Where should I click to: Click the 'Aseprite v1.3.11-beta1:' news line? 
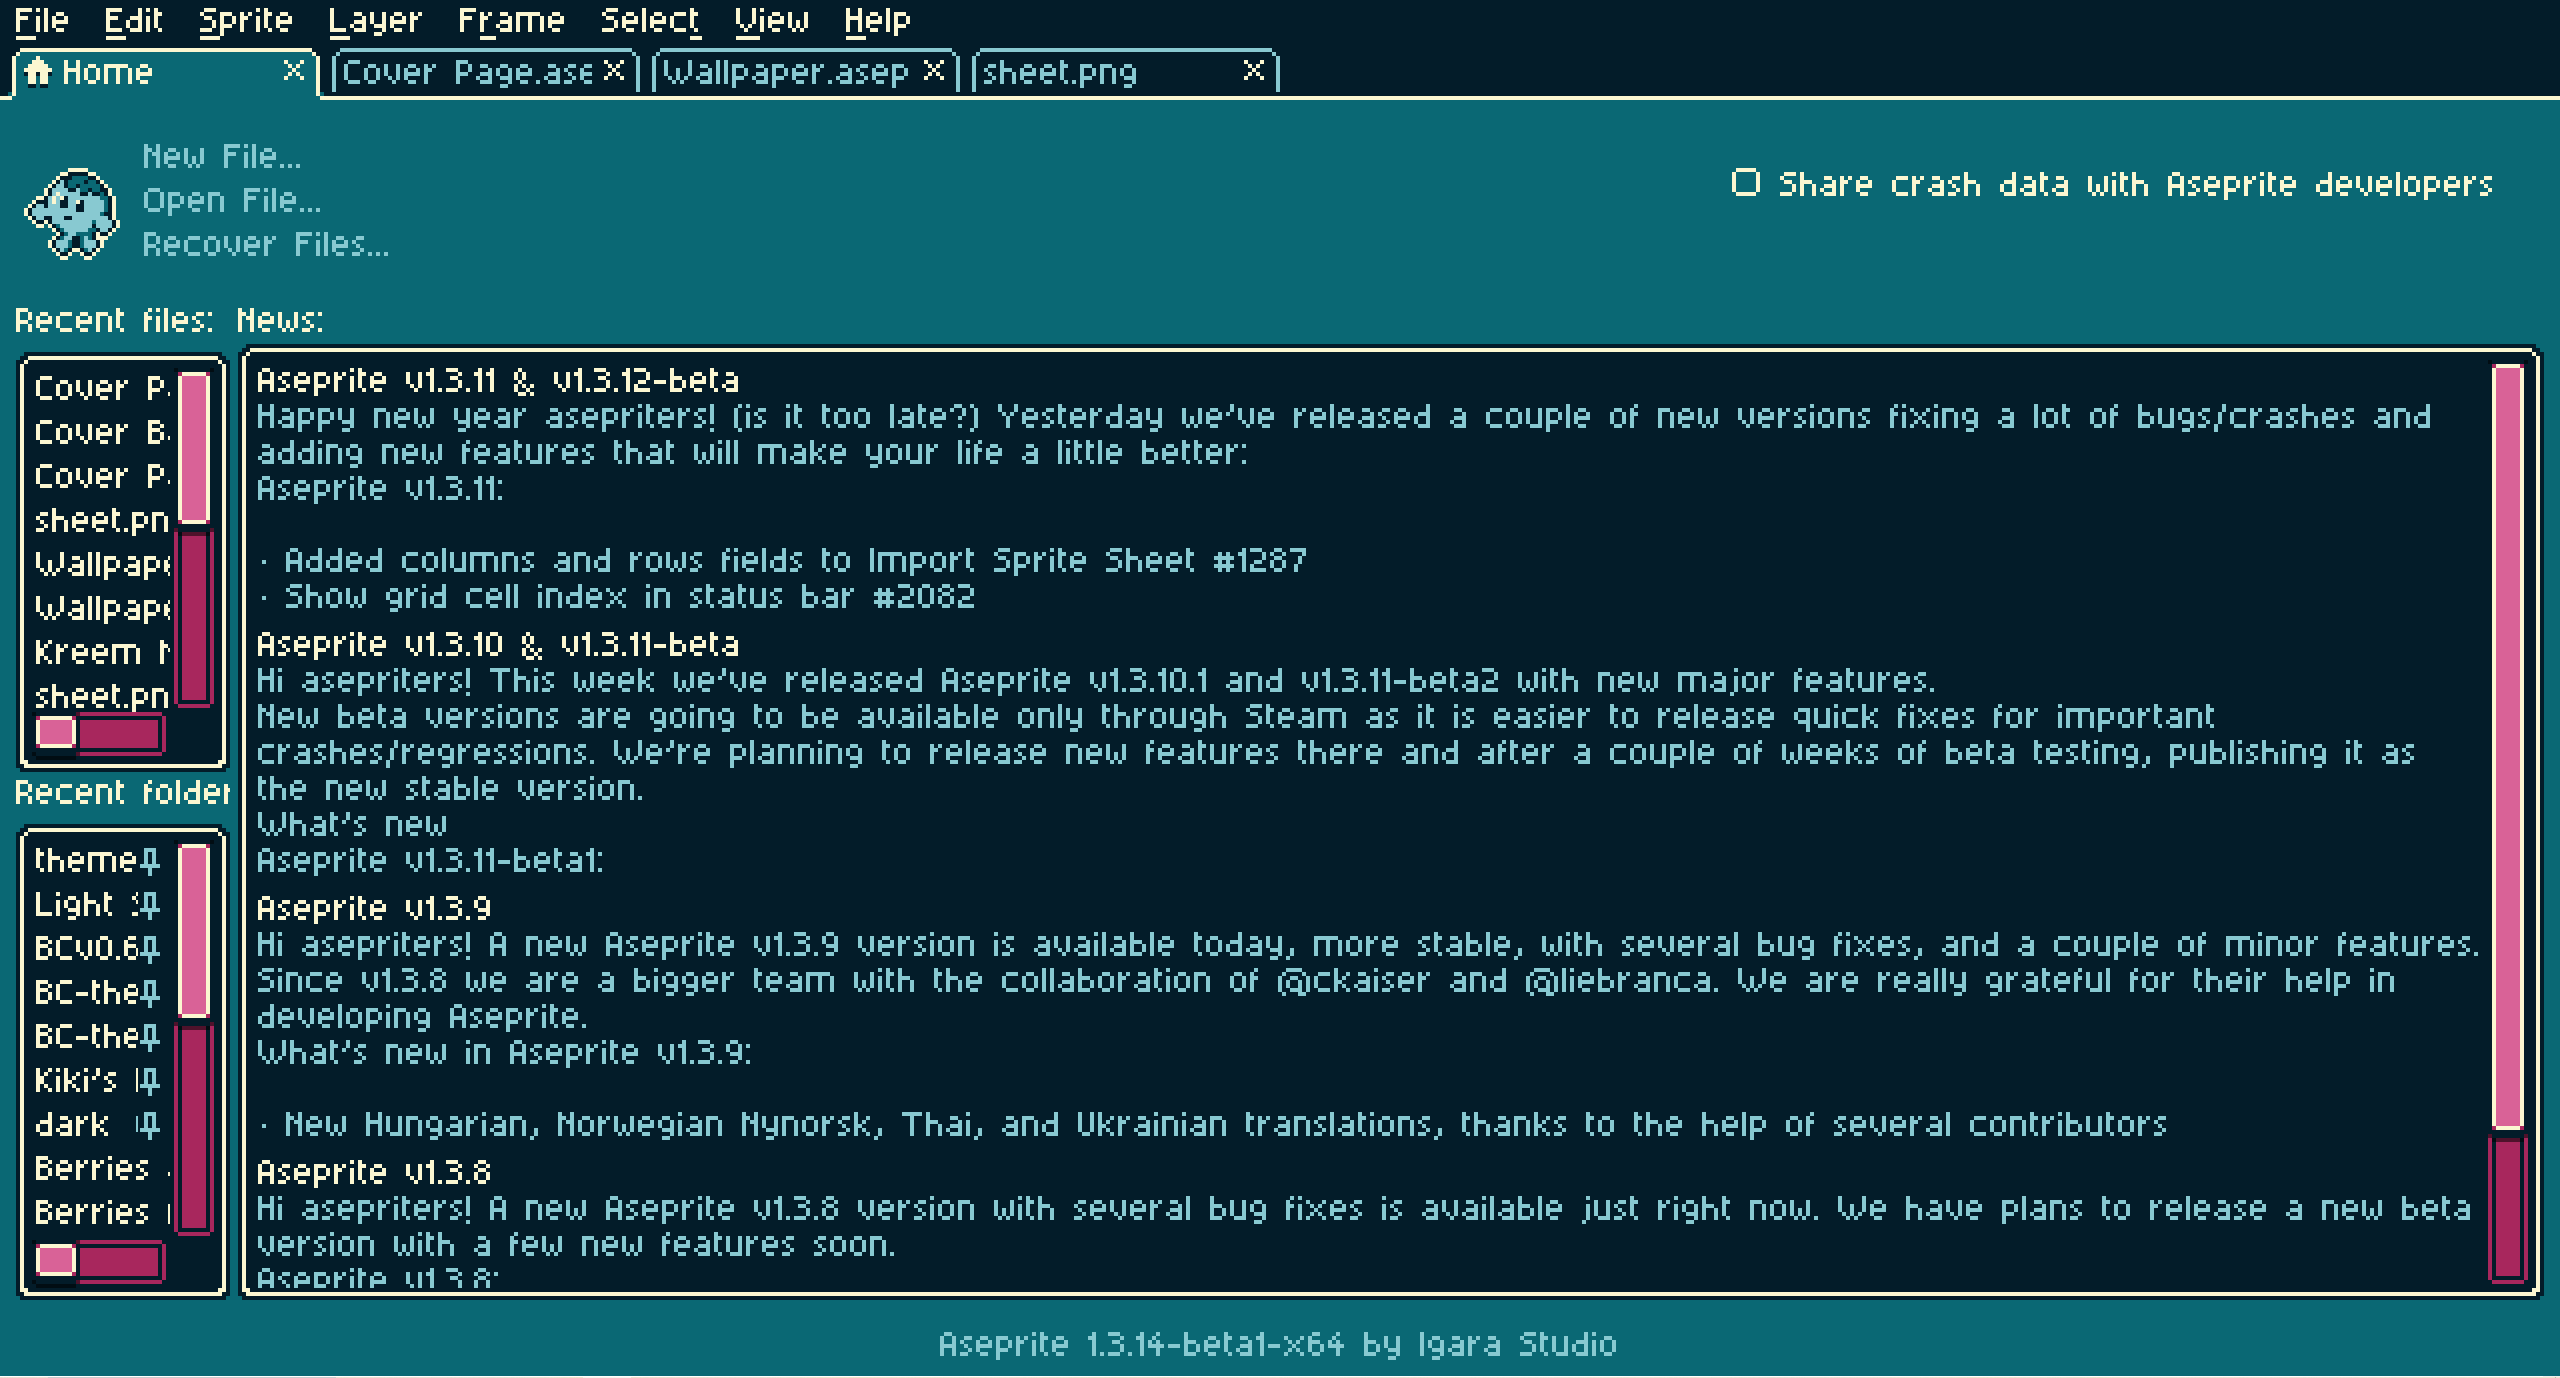click(x=430, y=860)
